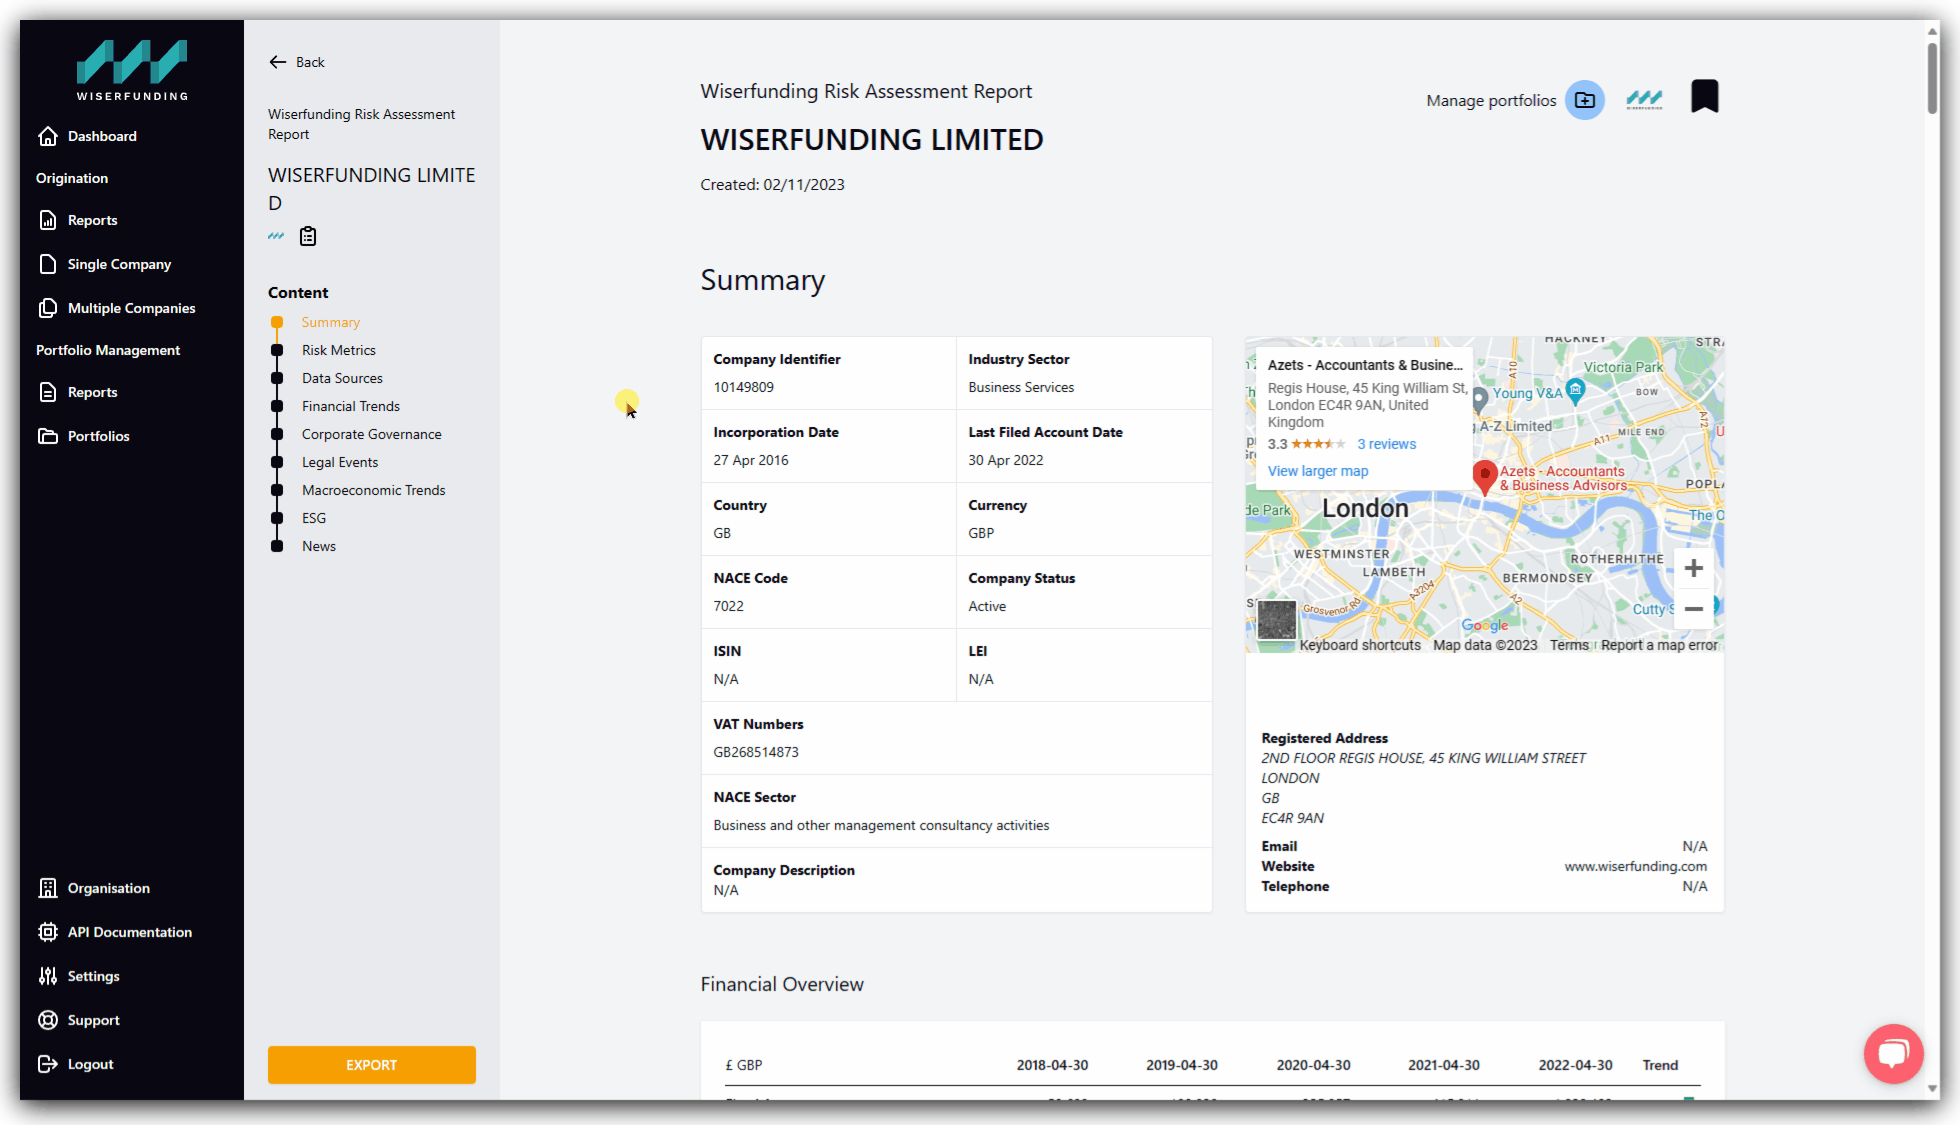The width and height of the screenshot is (1960, 1125).
Task: Jump to ESG section
Action: pos(314,518)
